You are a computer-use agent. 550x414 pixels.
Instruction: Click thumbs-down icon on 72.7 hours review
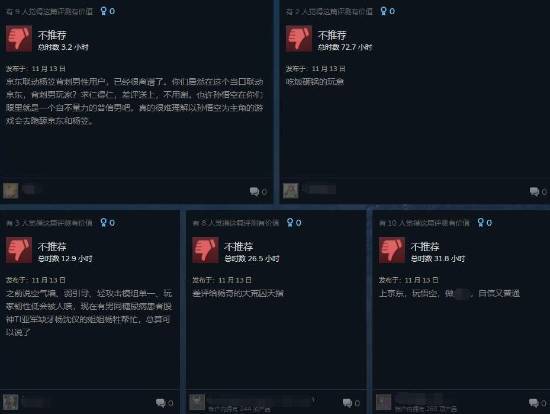point(299,39)
